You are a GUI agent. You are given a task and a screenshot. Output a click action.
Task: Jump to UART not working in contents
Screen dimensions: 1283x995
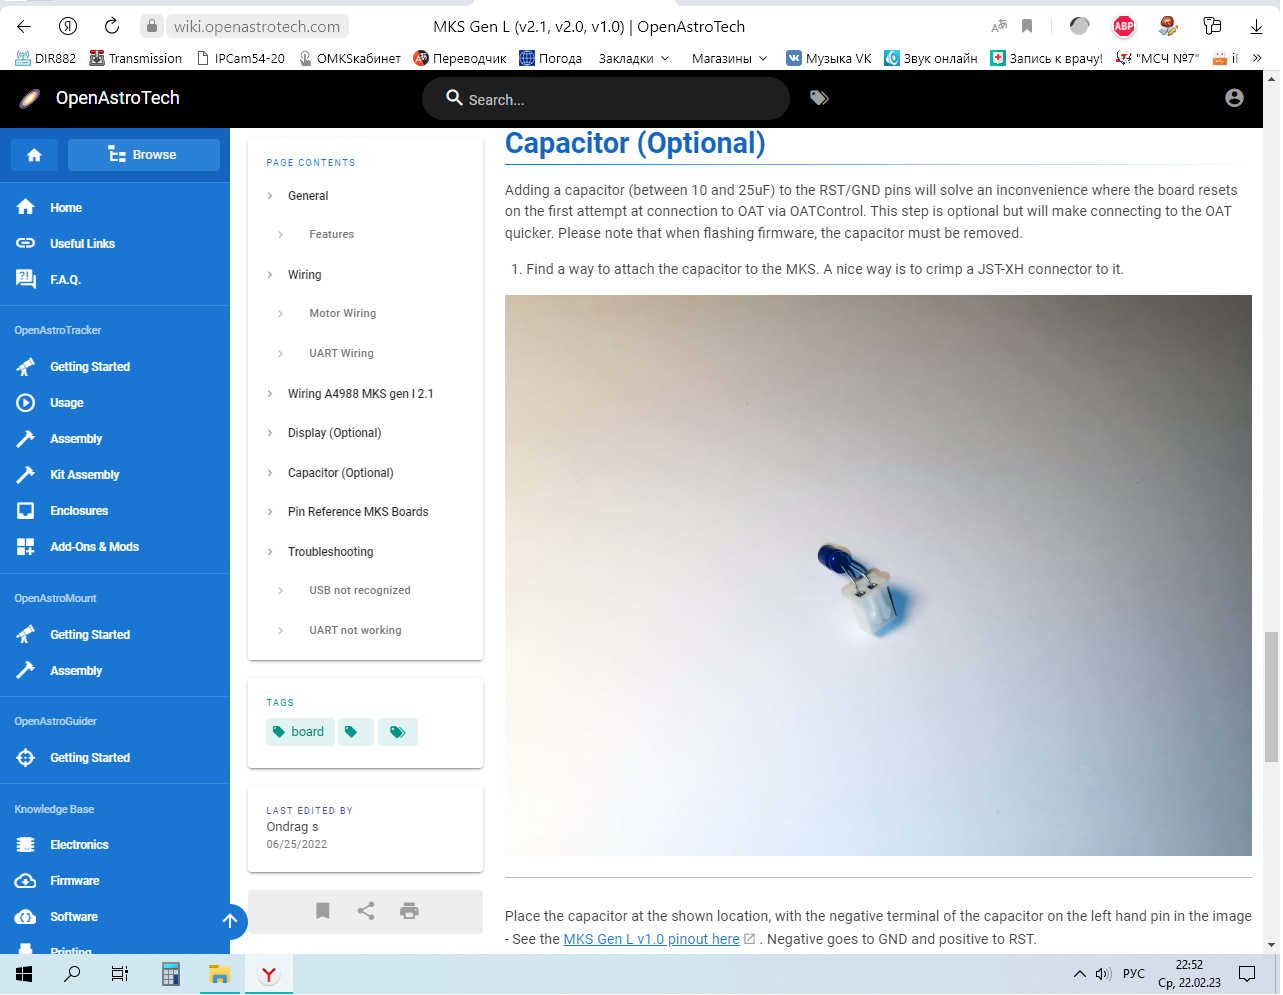355,630
